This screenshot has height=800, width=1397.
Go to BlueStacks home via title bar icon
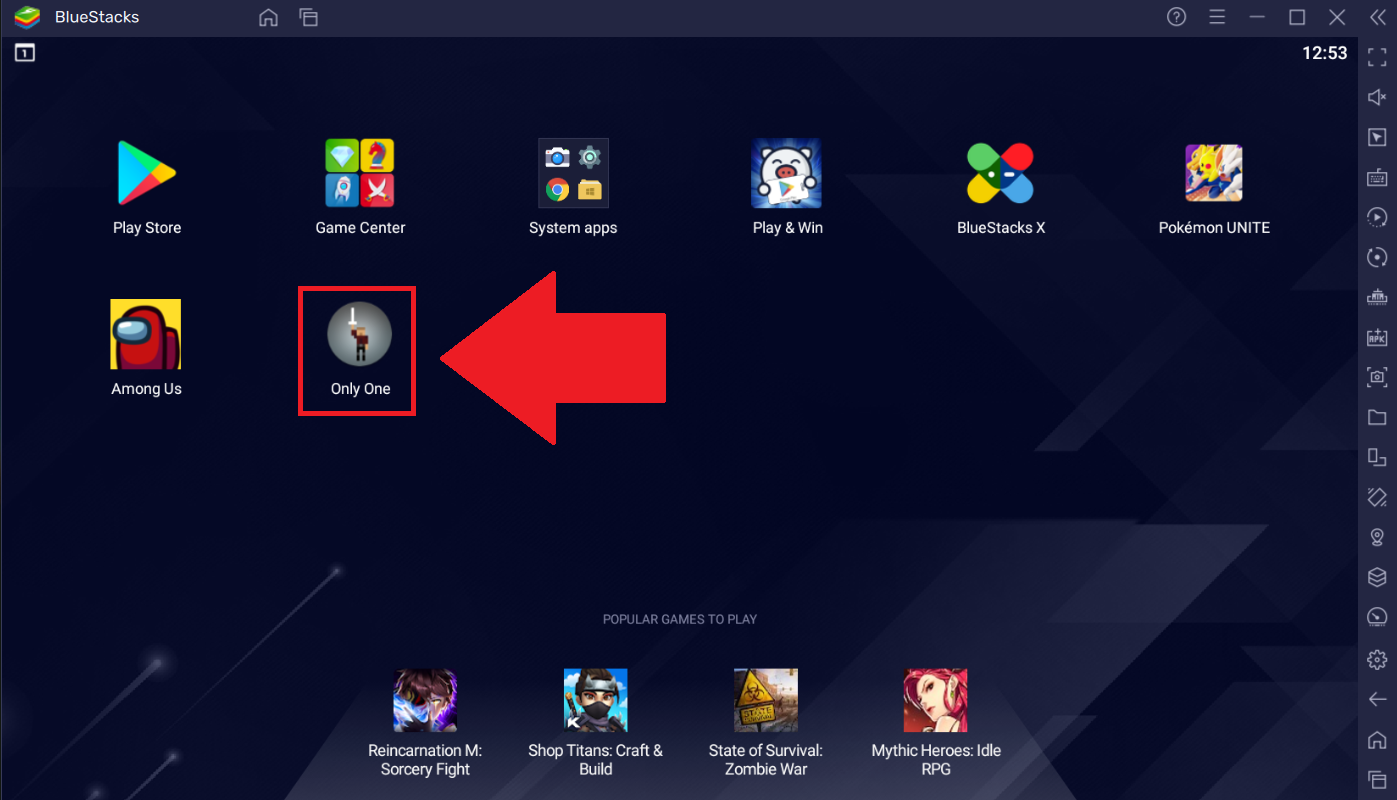pos(268,17)
